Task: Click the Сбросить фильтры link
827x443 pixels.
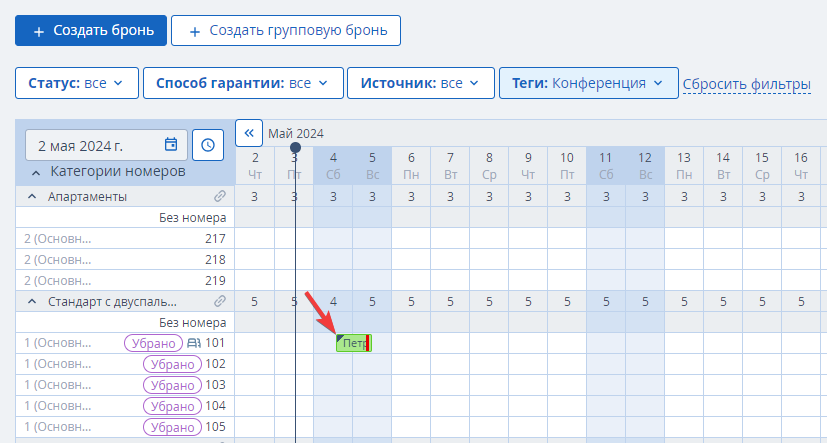Action: (747, 84)
